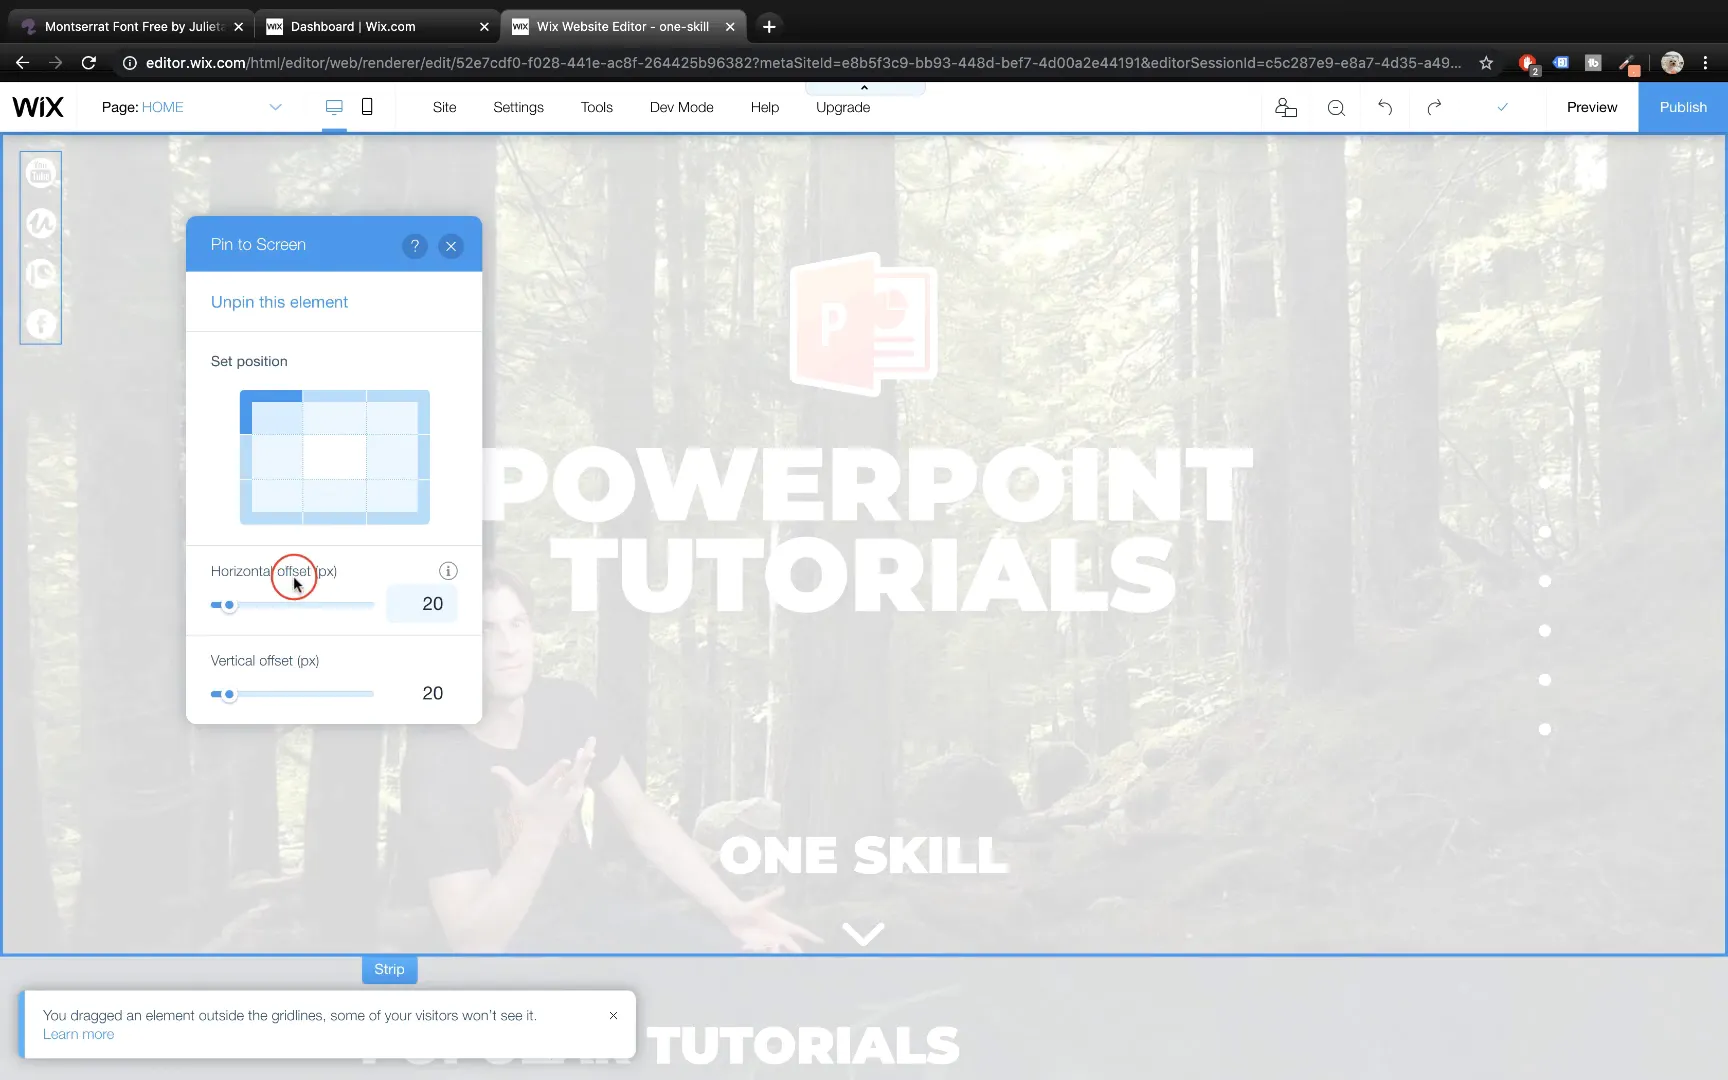Redo the last action

tap(1434, 107)
